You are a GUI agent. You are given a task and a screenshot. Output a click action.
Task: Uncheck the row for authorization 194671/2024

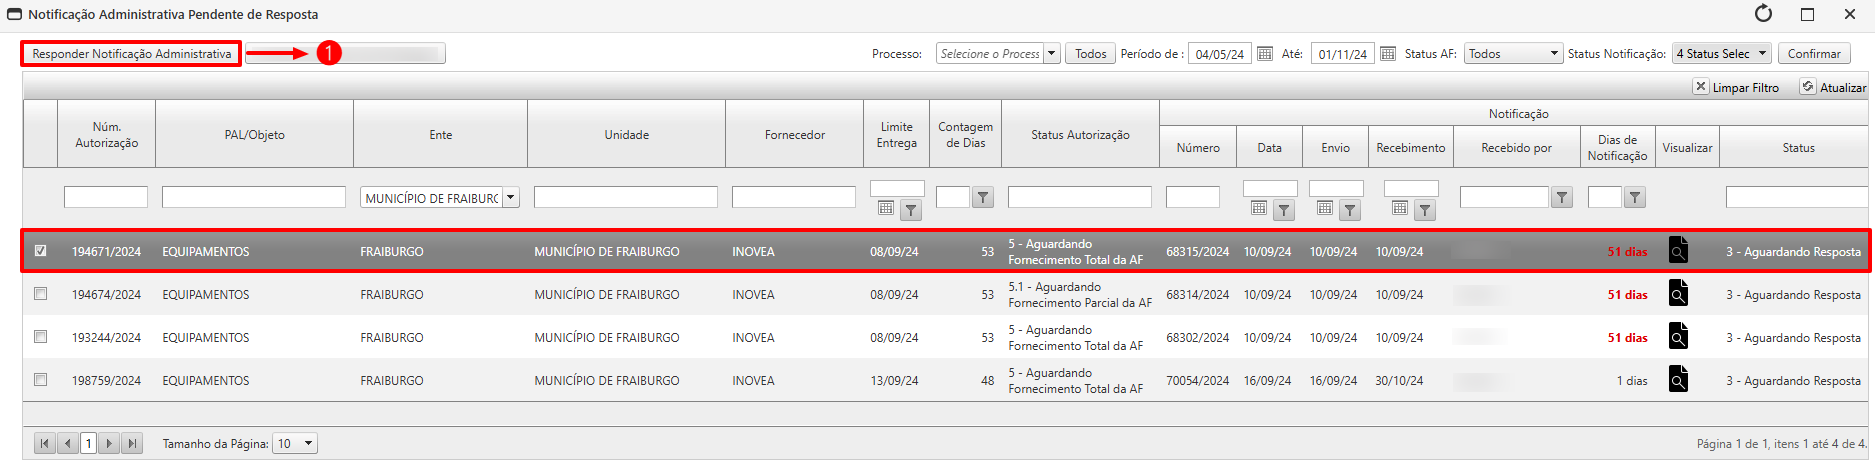click(x=41, y=251)
